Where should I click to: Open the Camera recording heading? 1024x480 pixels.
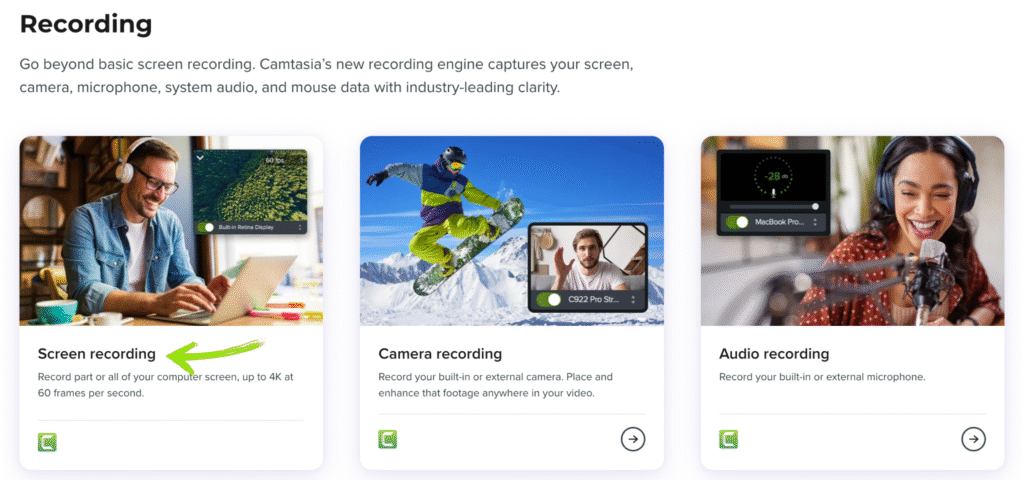pos(440,354)
